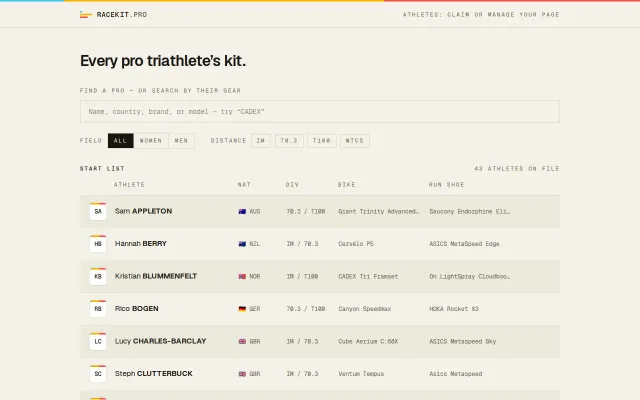Viewport: 640px width, 400px height.
Task: Focus the name, country, brand search field
Action: click(320, 111)
